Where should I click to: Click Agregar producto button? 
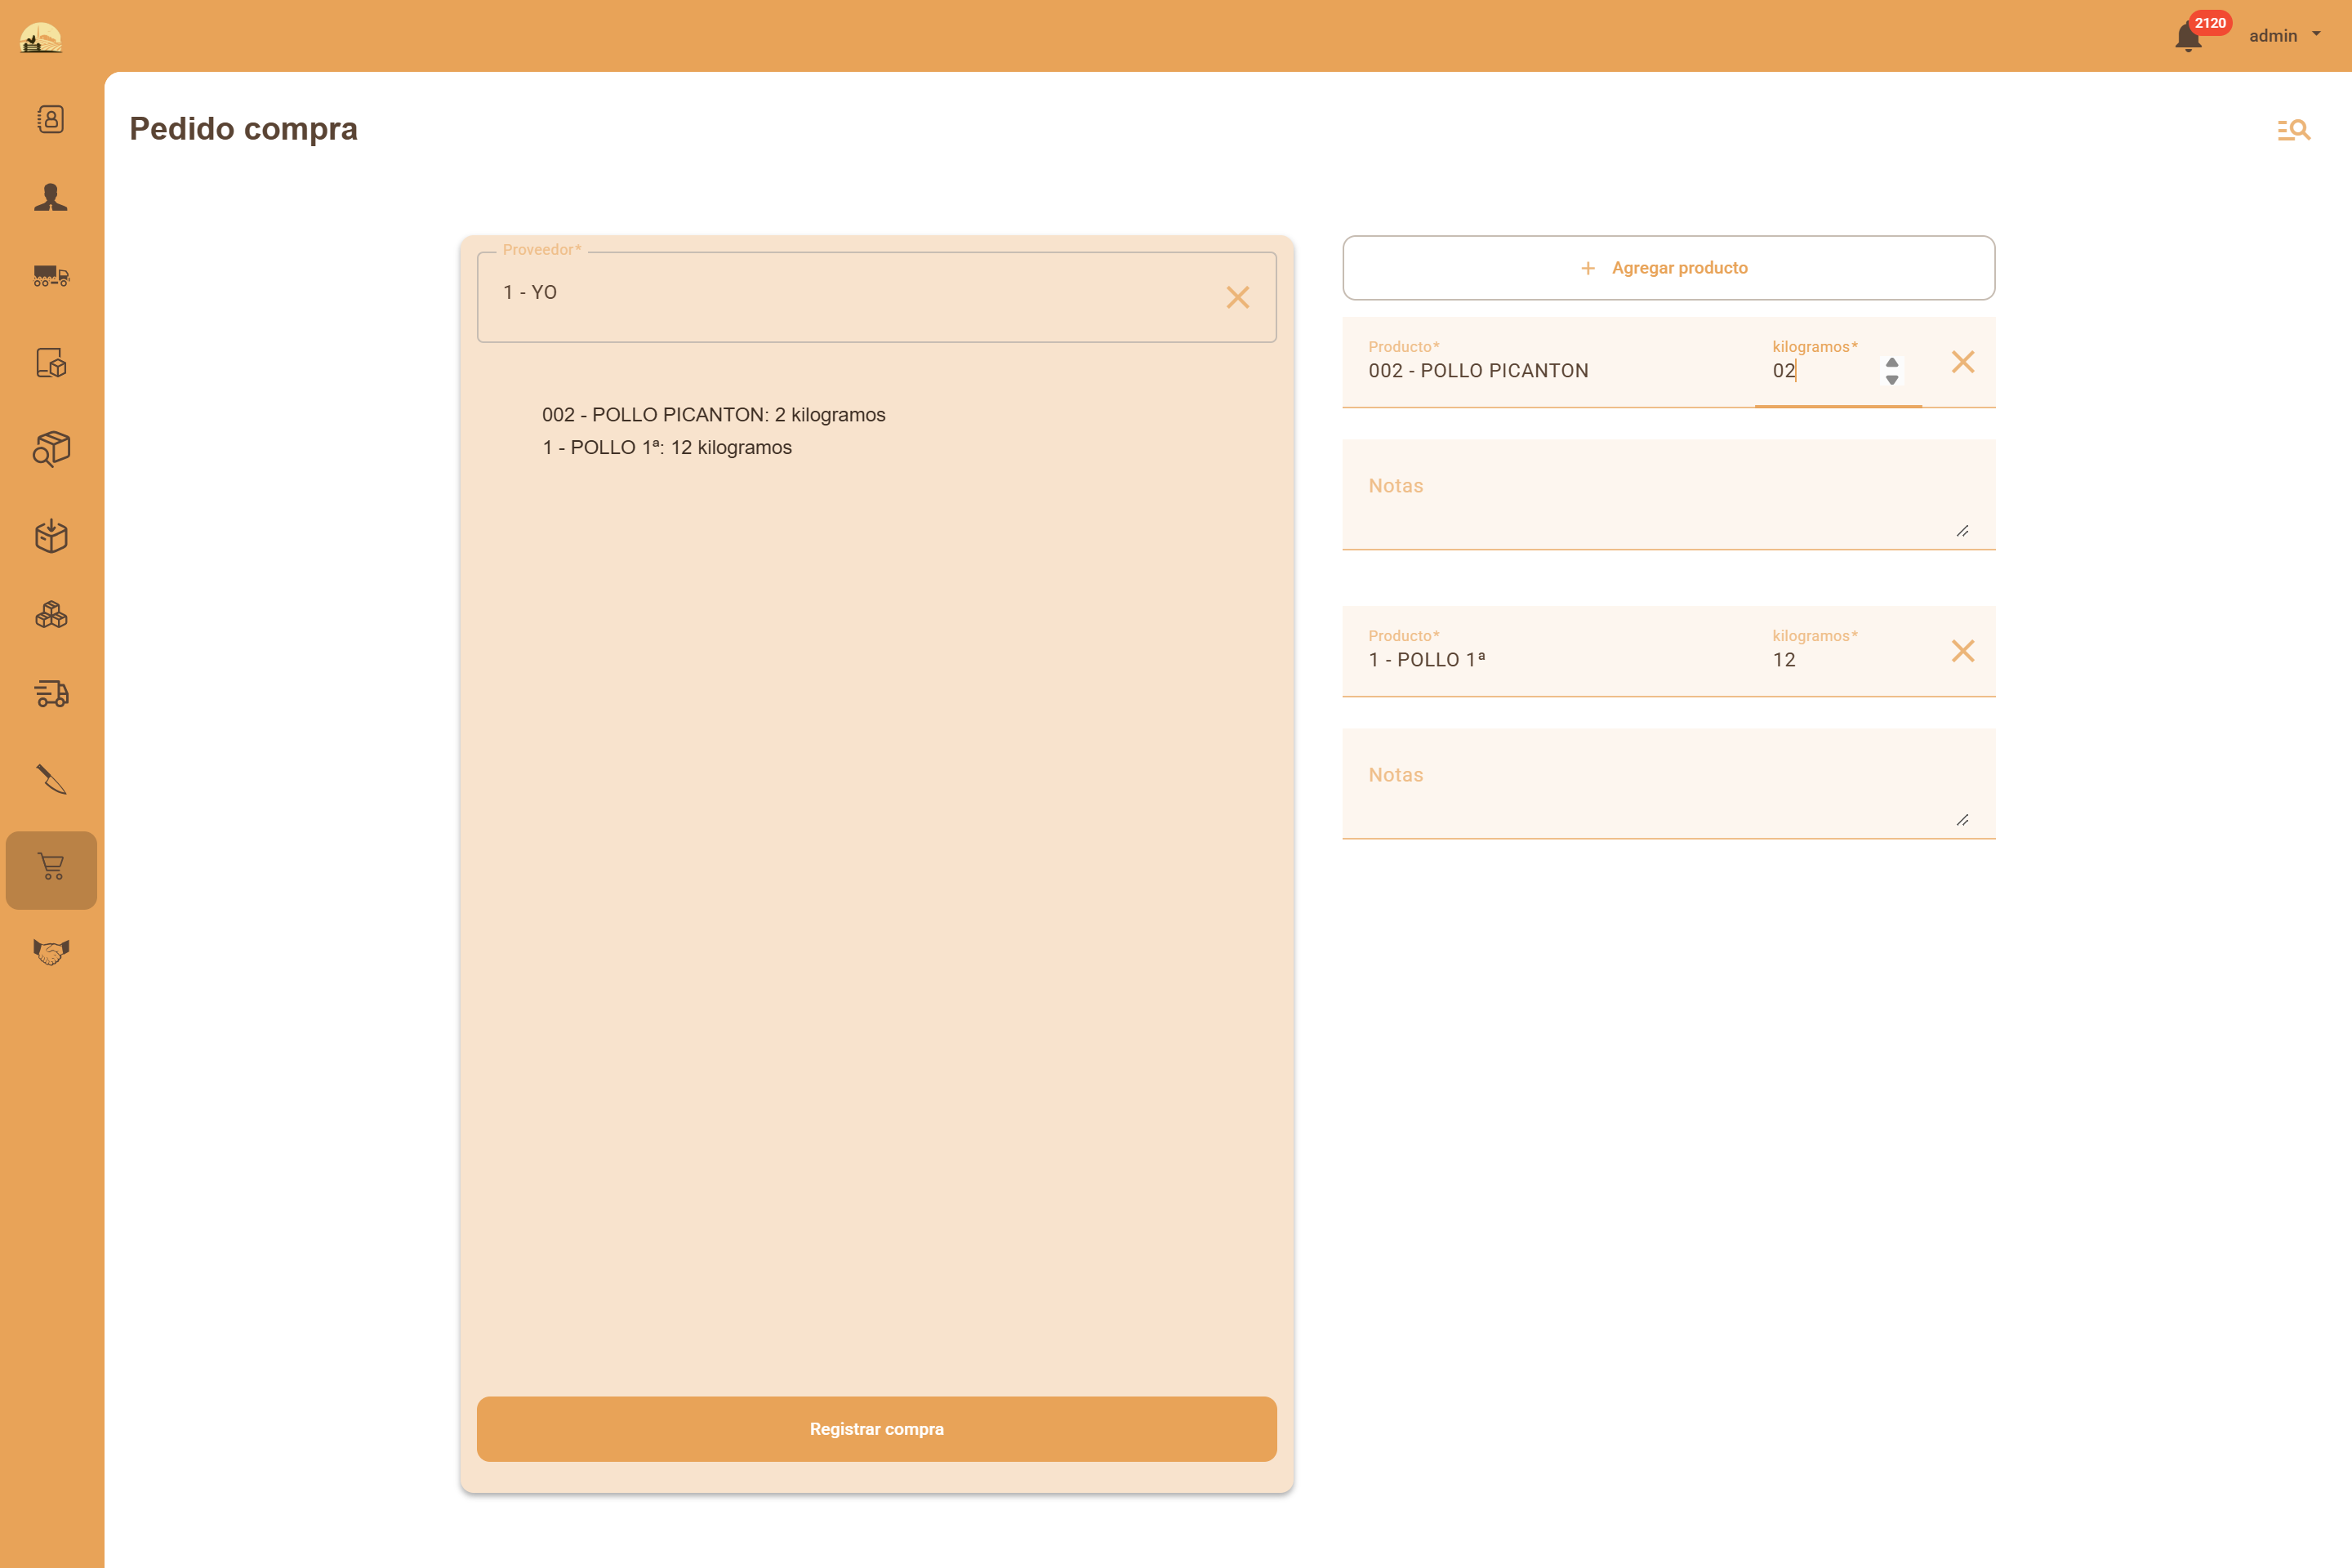pos(1668,268)
